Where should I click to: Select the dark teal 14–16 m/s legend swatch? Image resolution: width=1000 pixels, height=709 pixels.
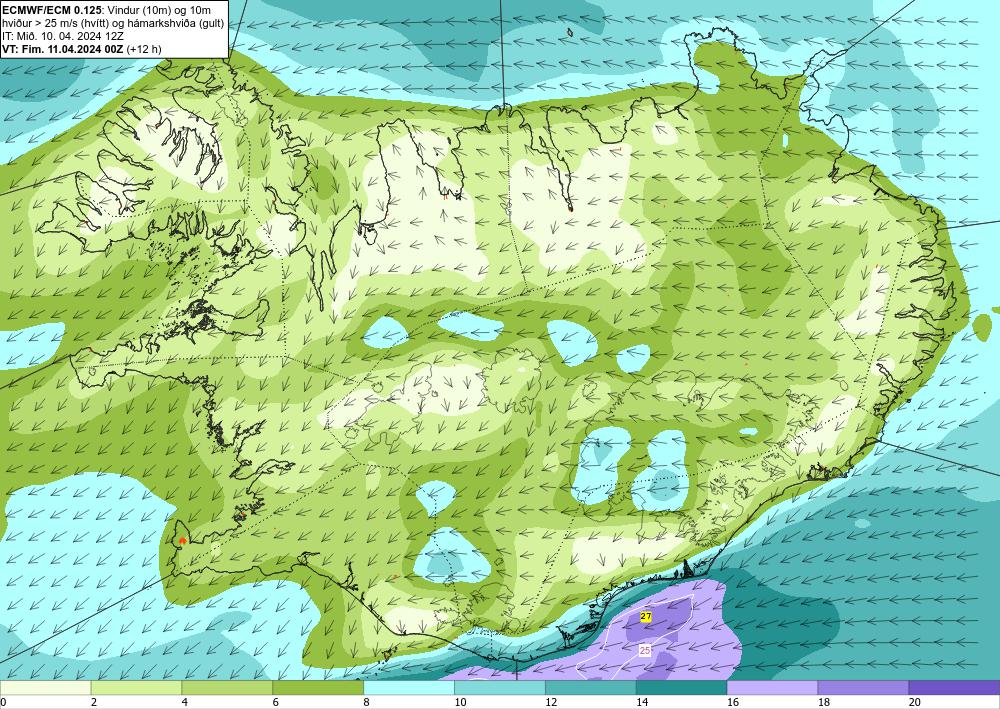tap(681, 688)
